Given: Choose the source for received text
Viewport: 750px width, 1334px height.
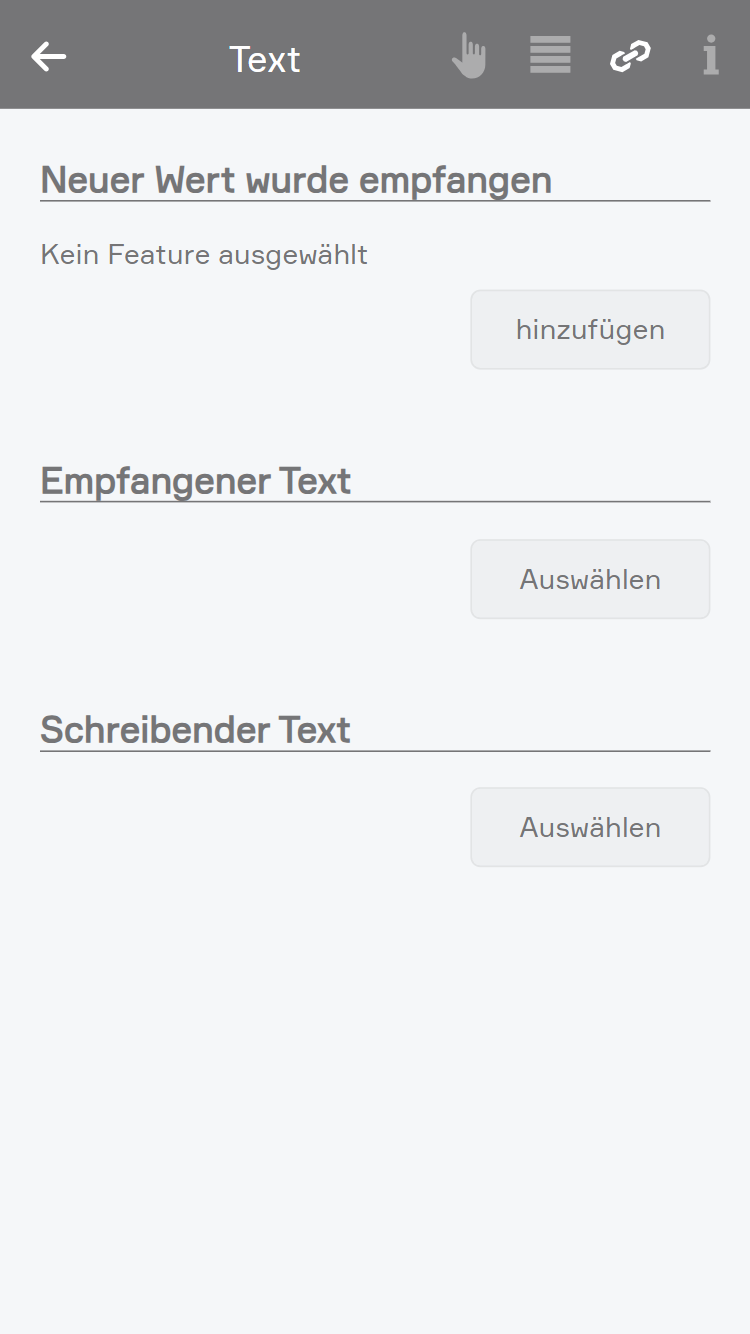Looking at the screenshot, I should 590,579.
